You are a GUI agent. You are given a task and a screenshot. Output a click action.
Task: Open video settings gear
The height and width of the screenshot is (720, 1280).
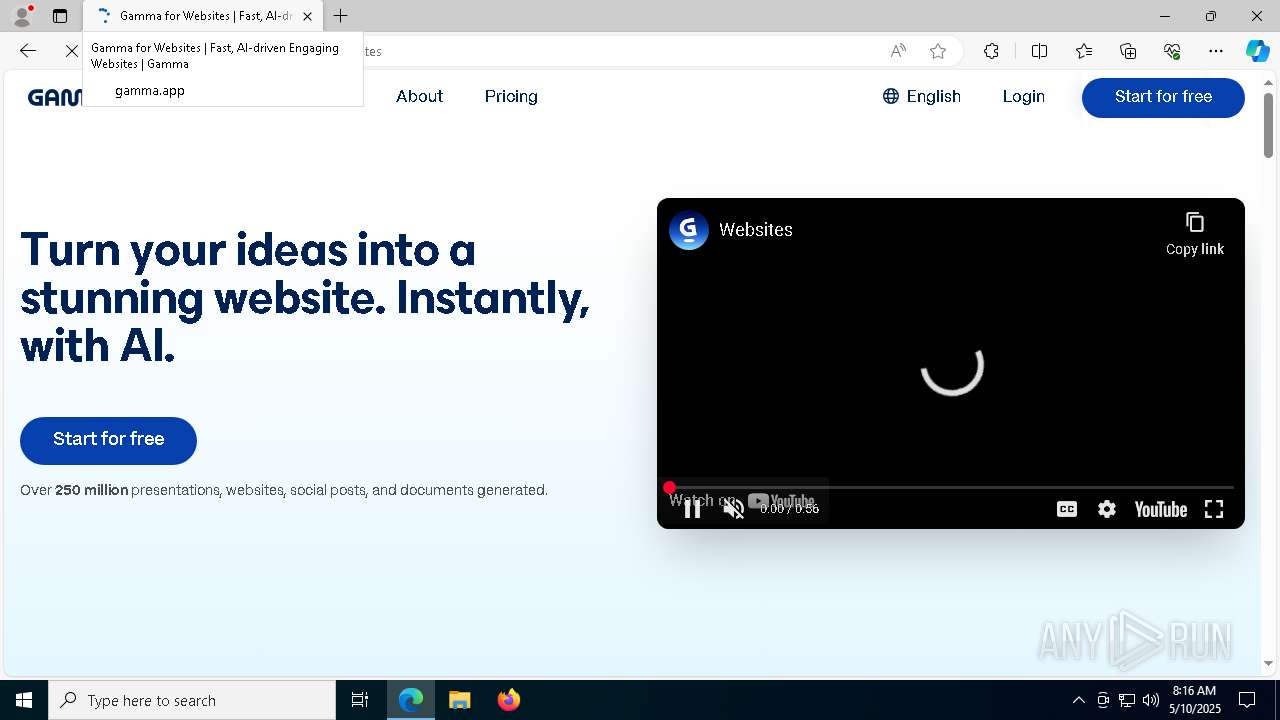coord(1107,509)
